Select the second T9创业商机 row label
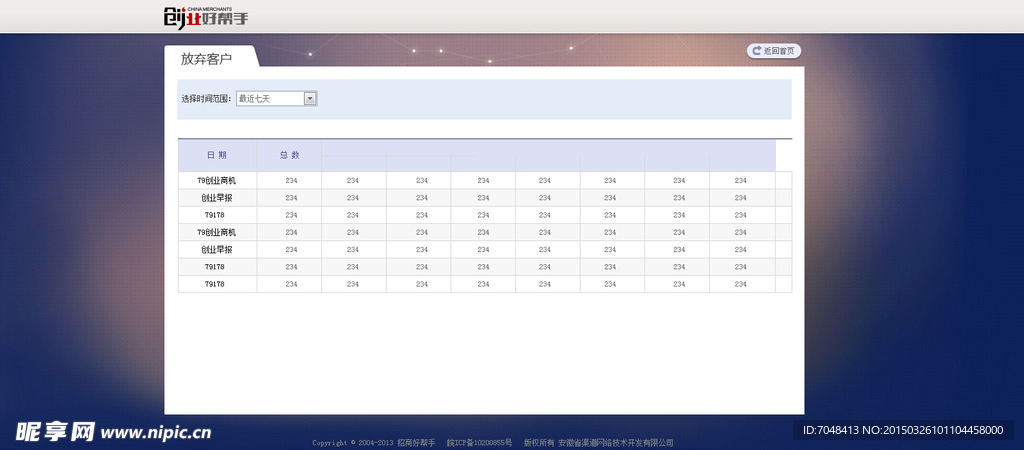 [x=217, y=232]
